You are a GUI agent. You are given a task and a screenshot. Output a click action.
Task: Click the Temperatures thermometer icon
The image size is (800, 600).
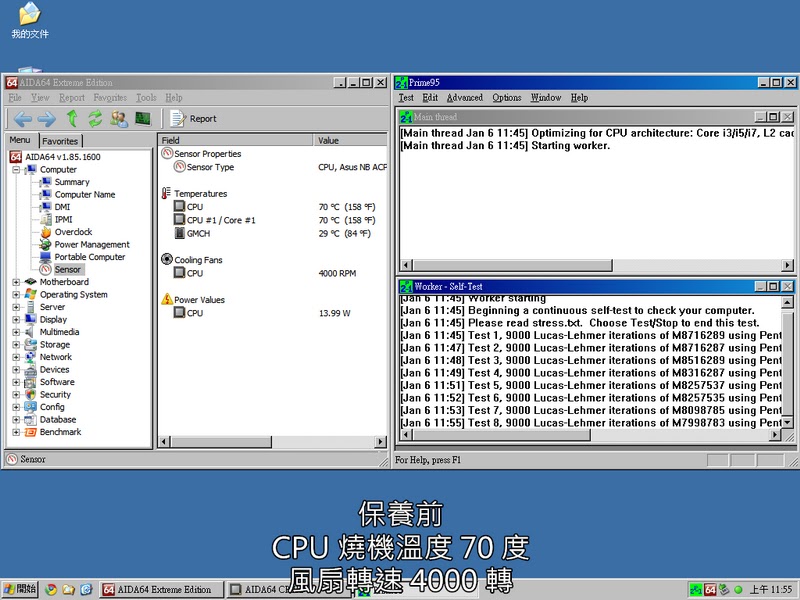point(166,193)
